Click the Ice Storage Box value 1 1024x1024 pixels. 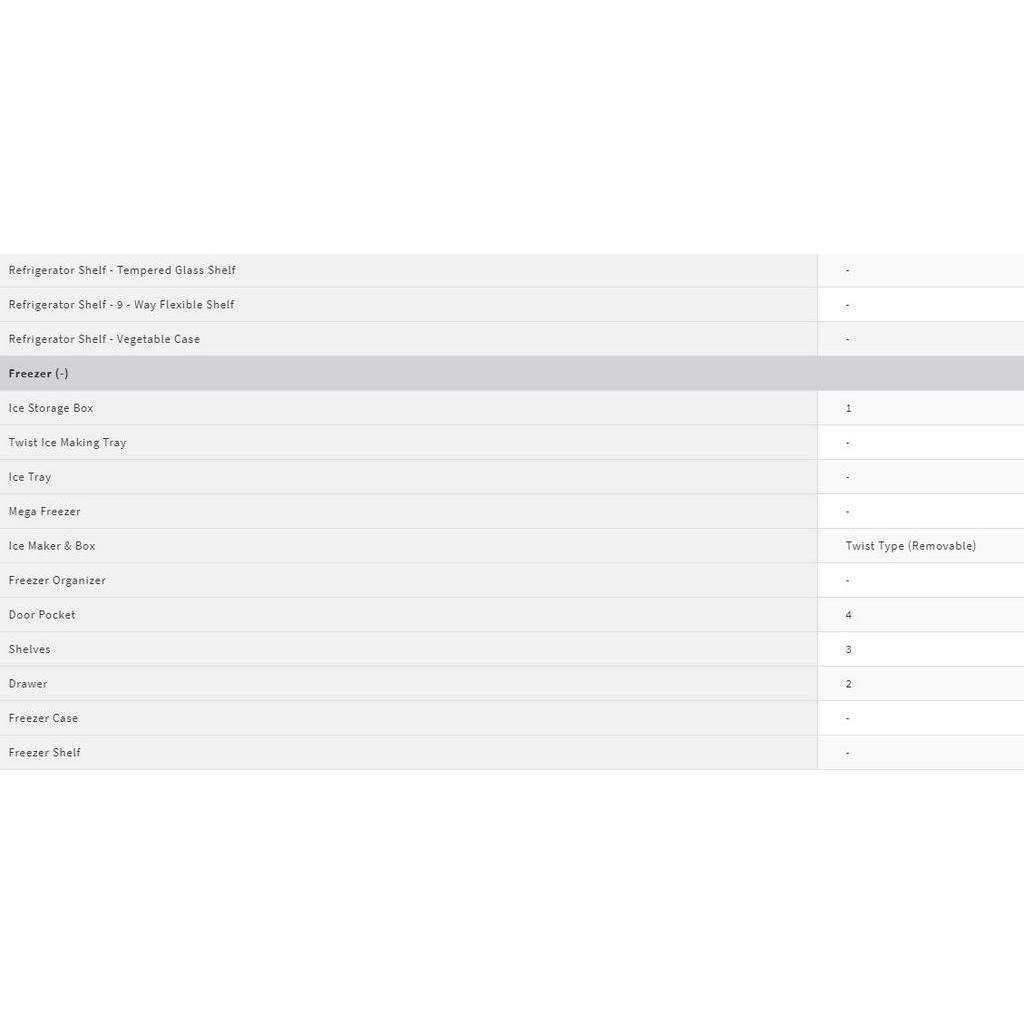pos(849,408)
